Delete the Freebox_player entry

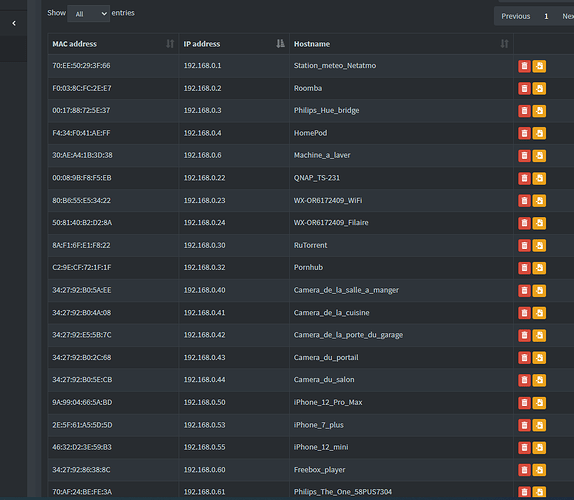[524, 470]
